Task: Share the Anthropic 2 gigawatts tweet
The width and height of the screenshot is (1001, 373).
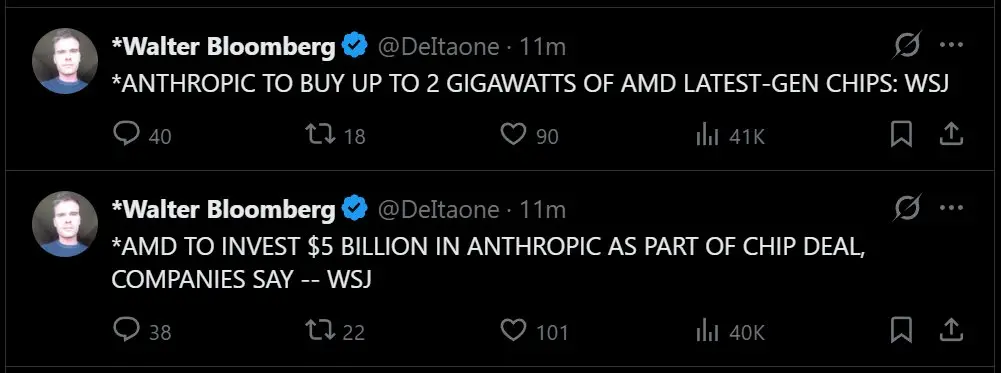Action: (x=951, y=134)
